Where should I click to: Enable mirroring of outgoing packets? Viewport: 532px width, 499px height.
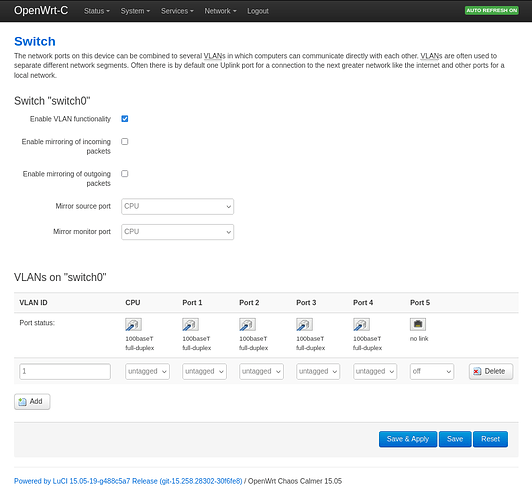[125, 174]
